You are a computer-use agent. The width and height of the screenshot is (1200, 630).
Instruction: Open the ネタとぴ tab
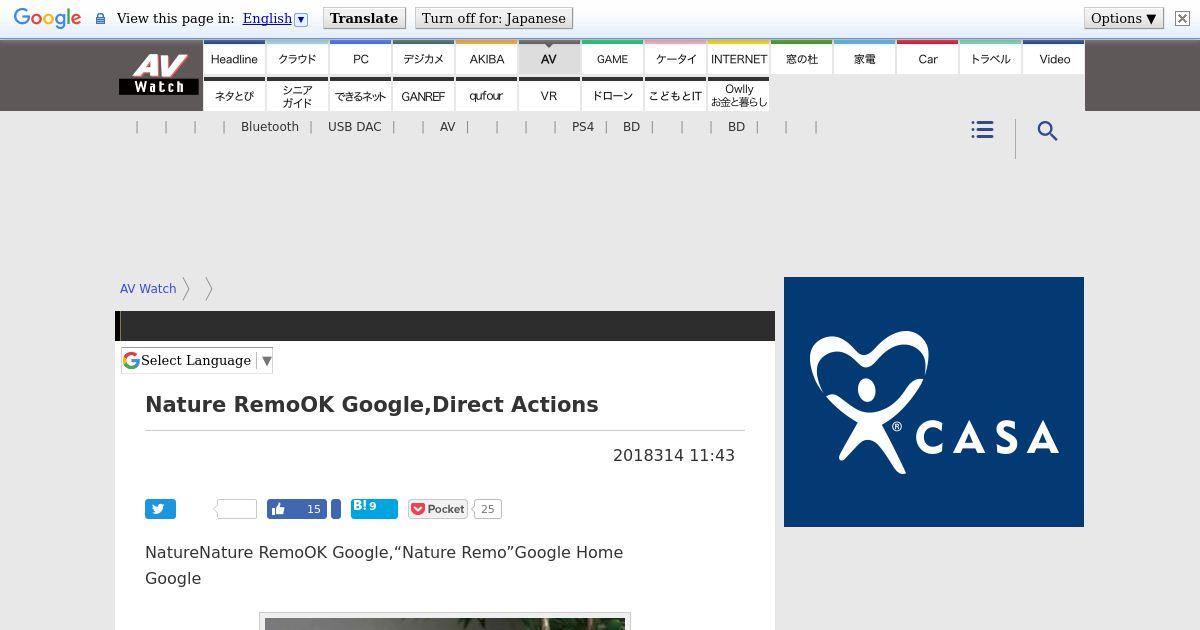coord(234,95)
